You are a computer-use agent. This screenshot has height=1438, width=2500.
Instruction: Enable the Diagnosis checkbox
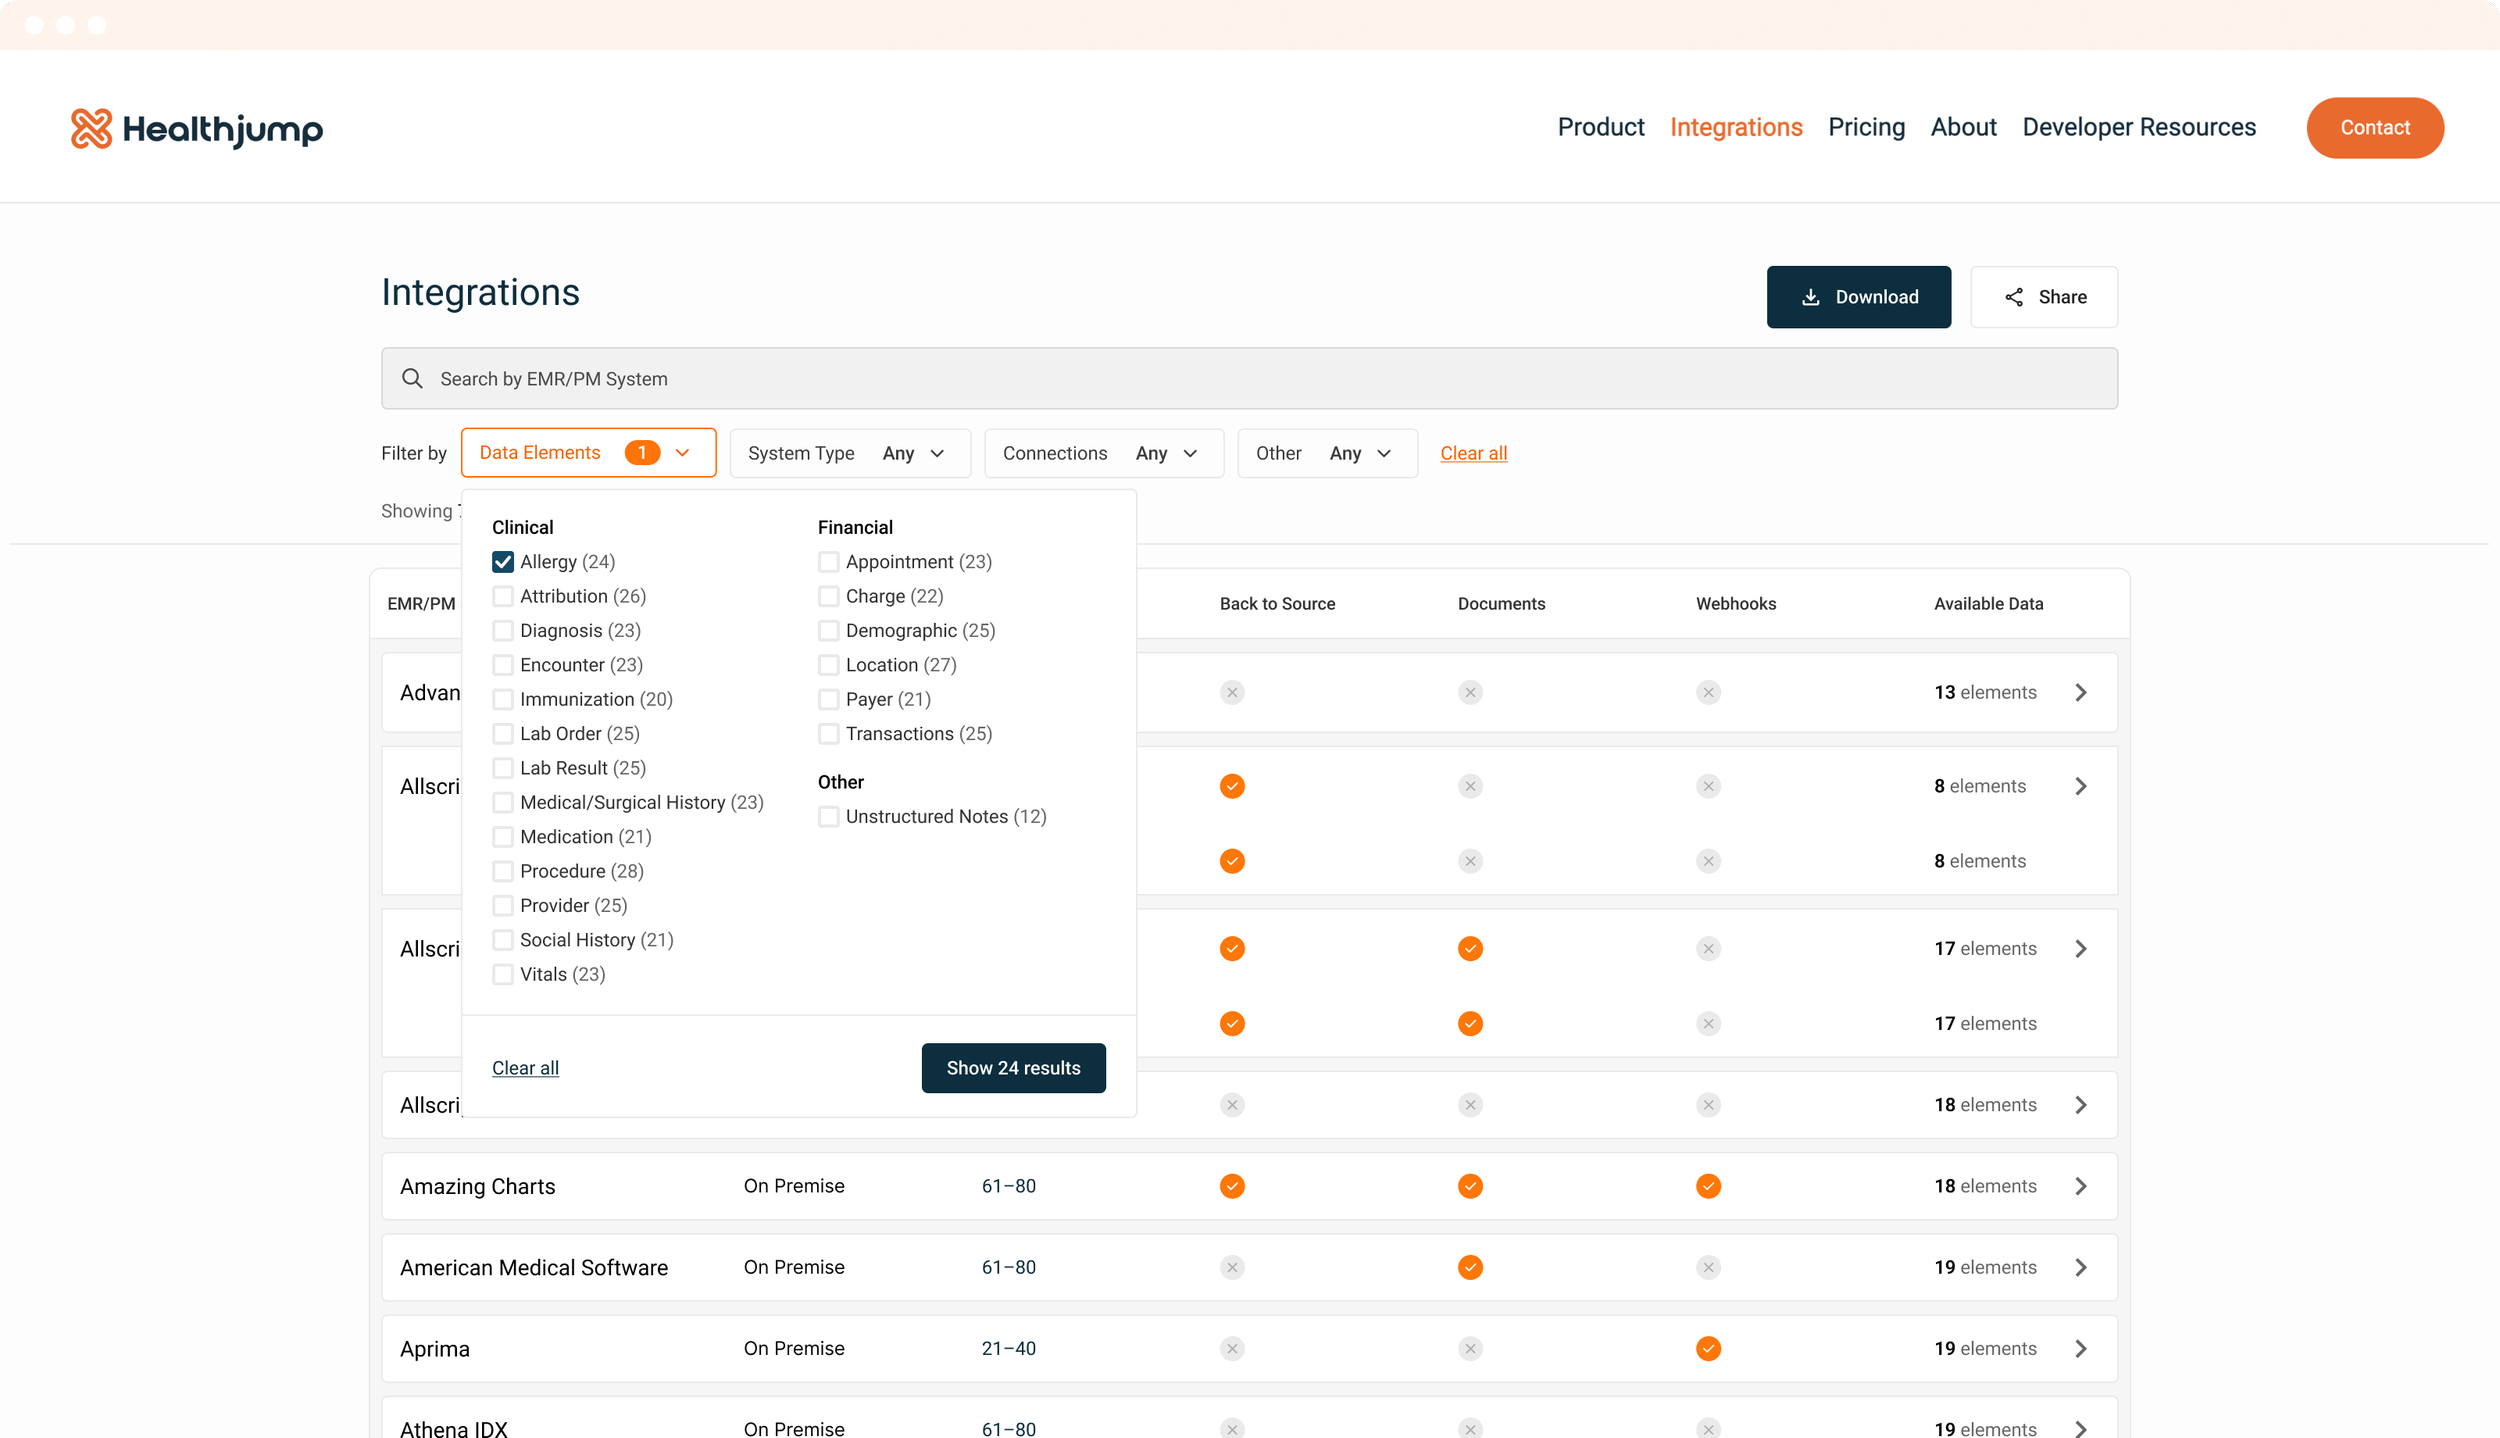503,631
